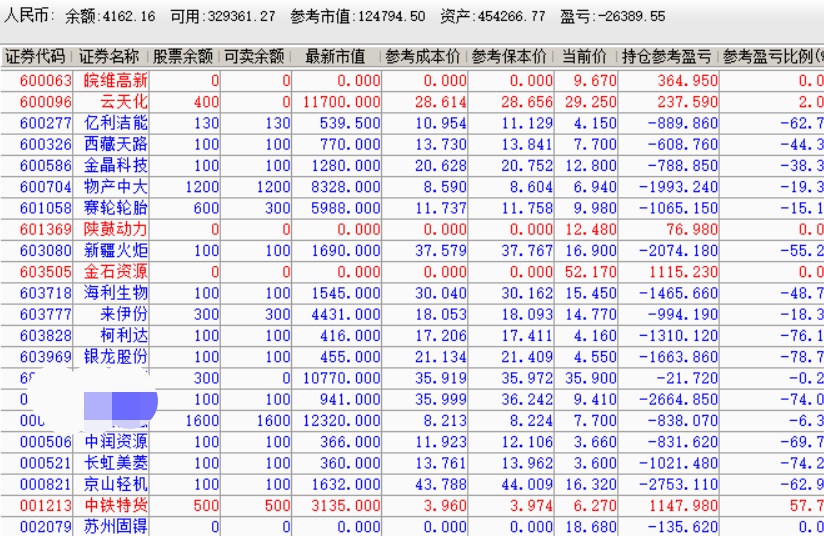The width and height of the screenshot is (824, 536).
Task: Click the 参考成本价 column header
Action: point(423,56)
